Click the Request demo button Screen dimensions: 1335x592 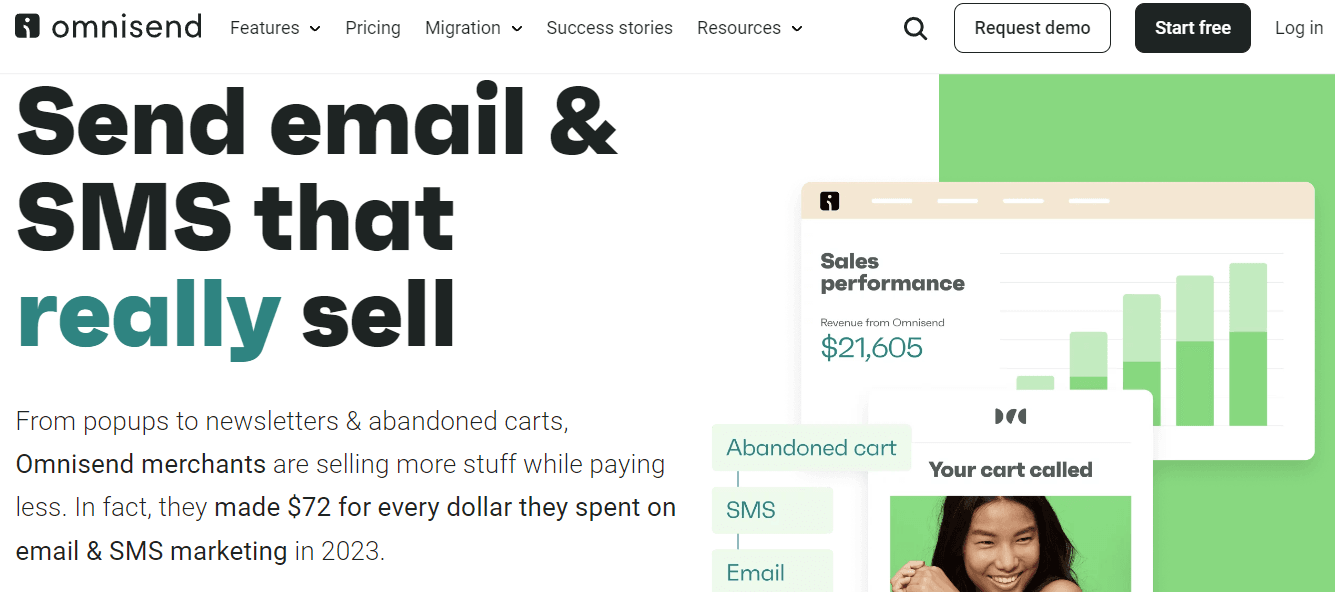tap(1032, 28)
